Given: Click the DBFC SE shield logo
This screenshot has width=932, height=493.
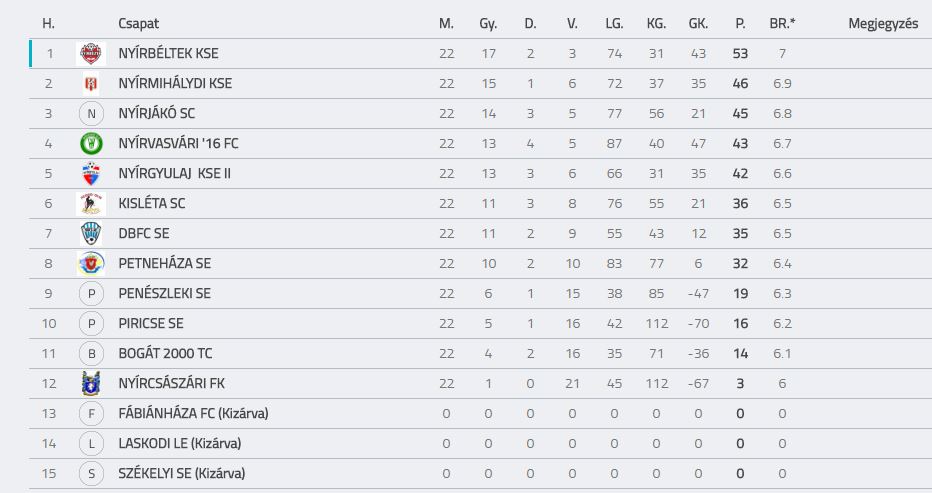Looking at the screenshot, I should 91,234.
